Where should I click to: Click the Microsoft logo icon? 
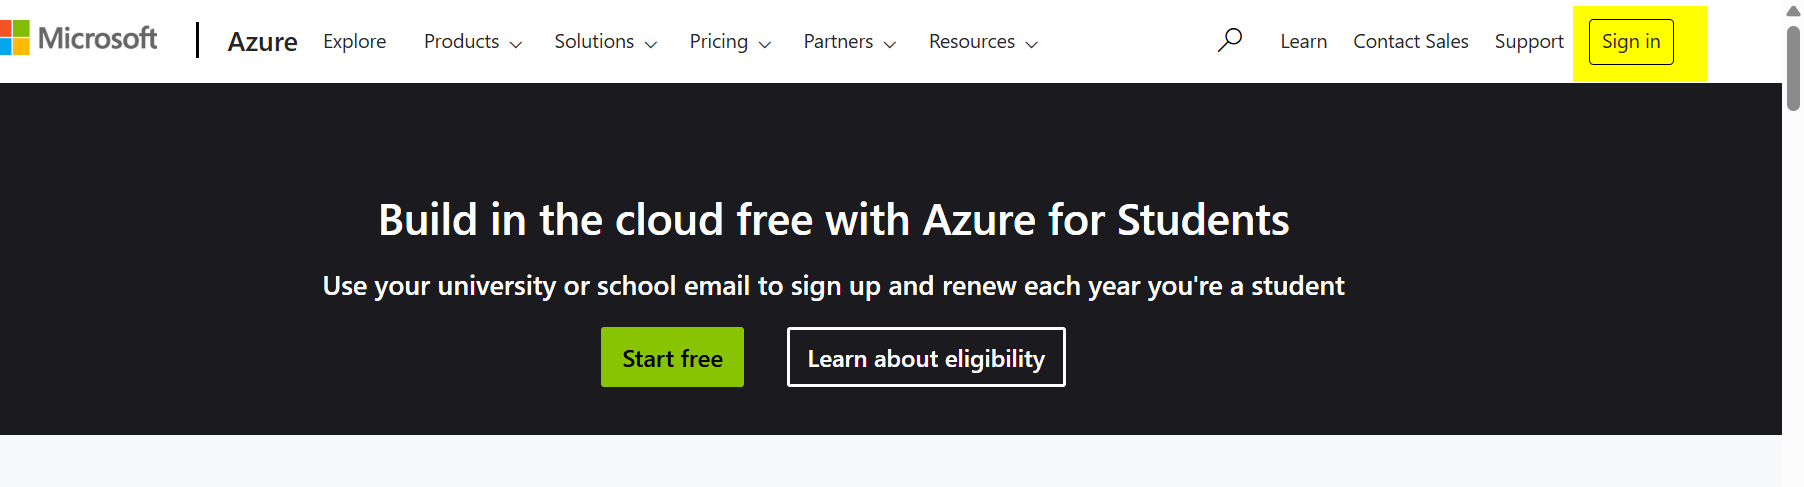(14, 38)
